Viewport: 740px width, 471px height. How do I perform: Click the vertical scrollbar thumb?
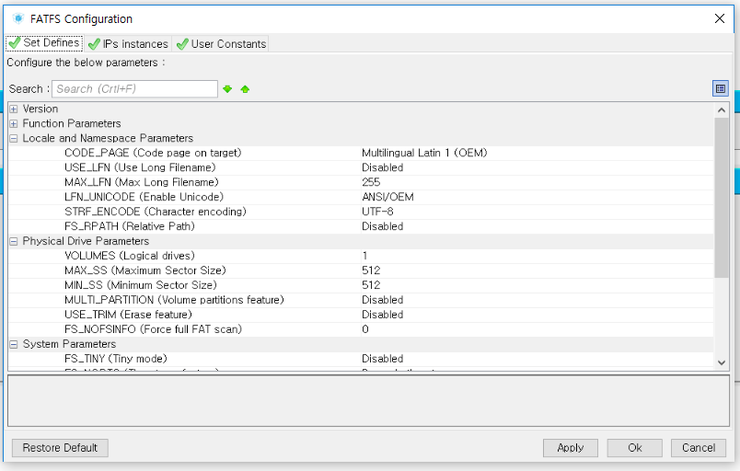click(x=721, y=197)
